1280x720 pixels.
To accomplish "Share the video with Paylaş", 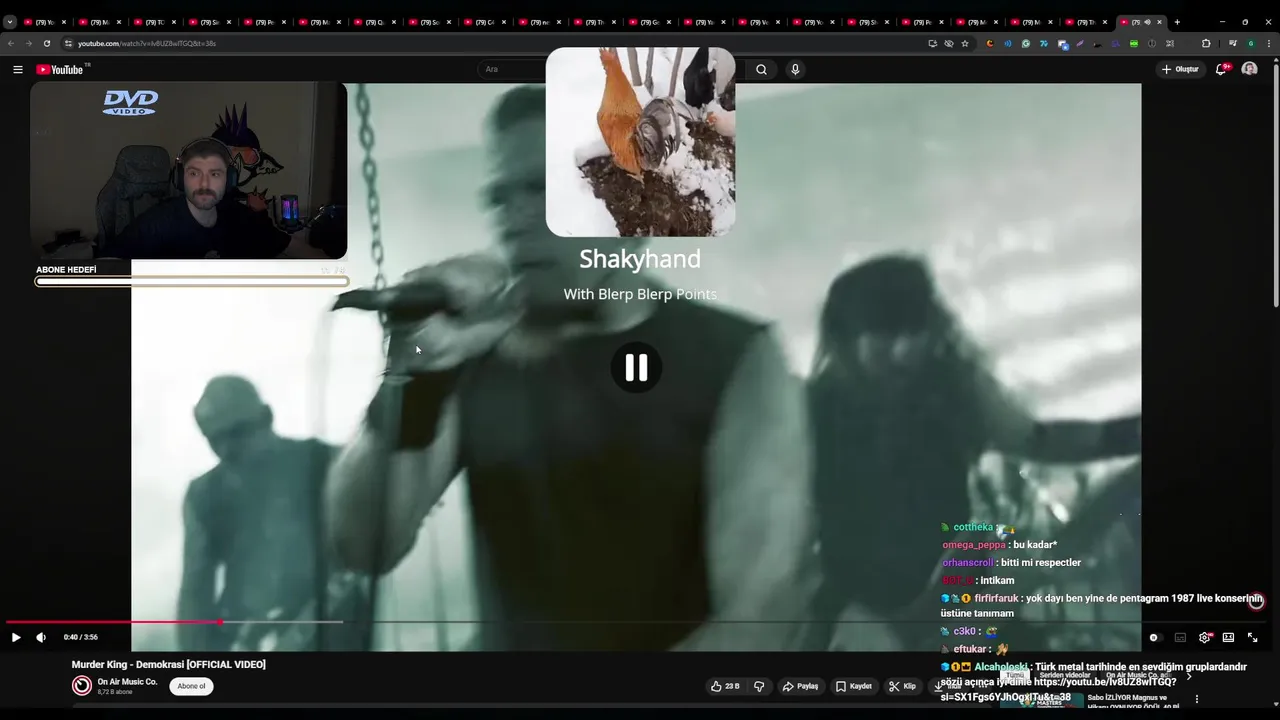I will coord(800,686).
